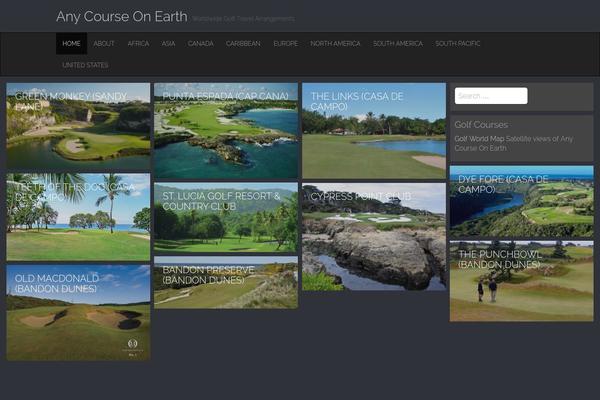Open the Home menu item

71,44
